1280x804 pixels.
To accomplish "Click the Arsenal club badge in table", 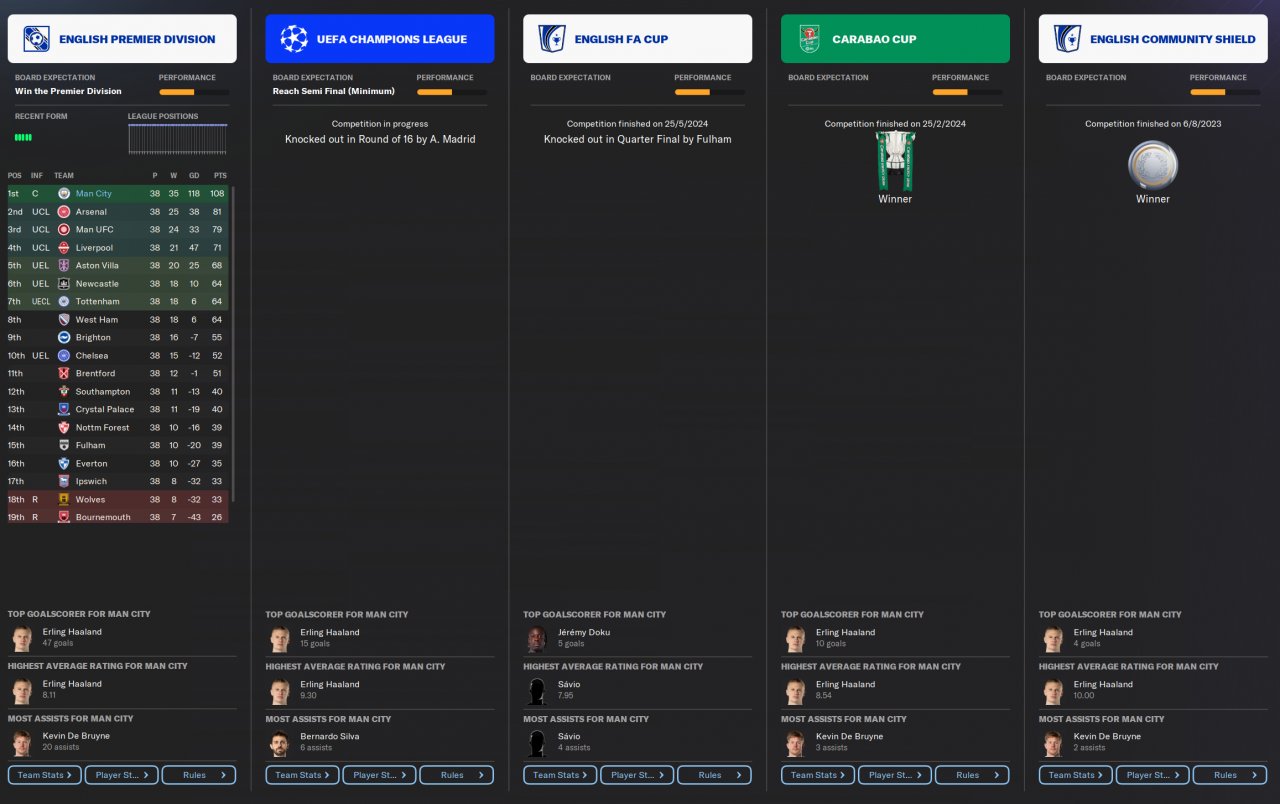I will coord(63,212).
